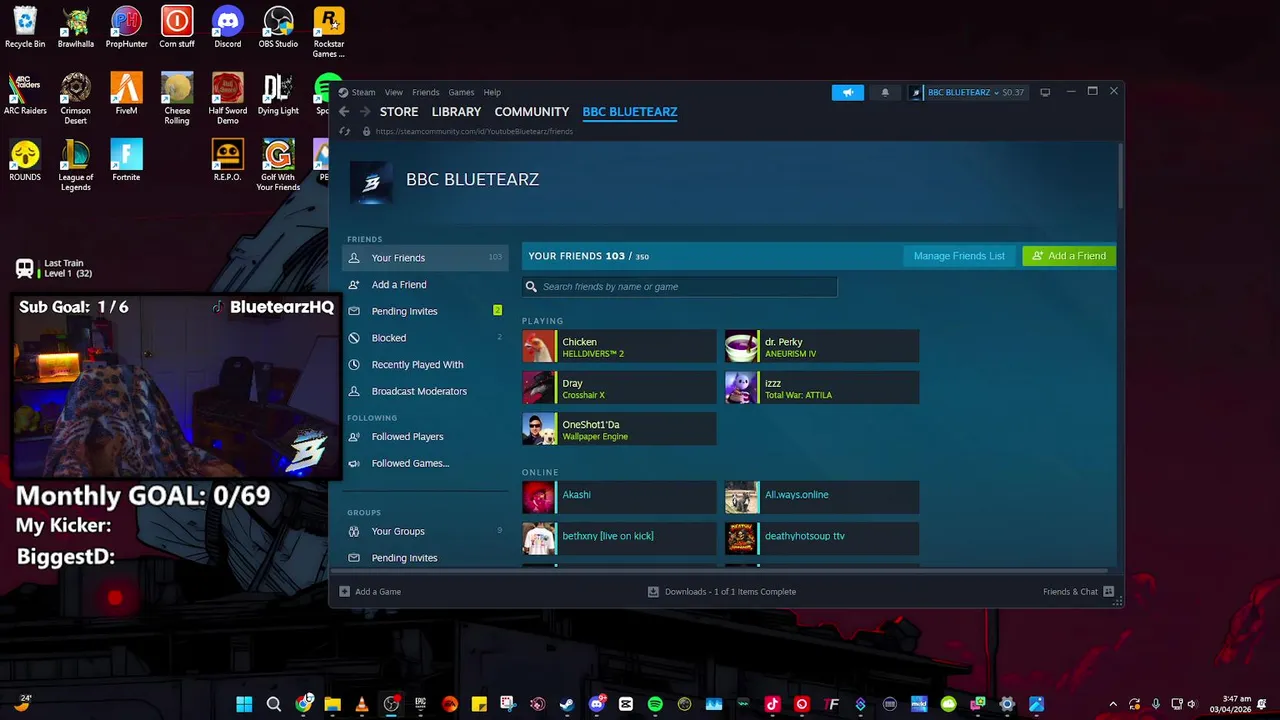Go back with the Steam back arrow
Viewport: 1280px width, 720px height.
344,112
